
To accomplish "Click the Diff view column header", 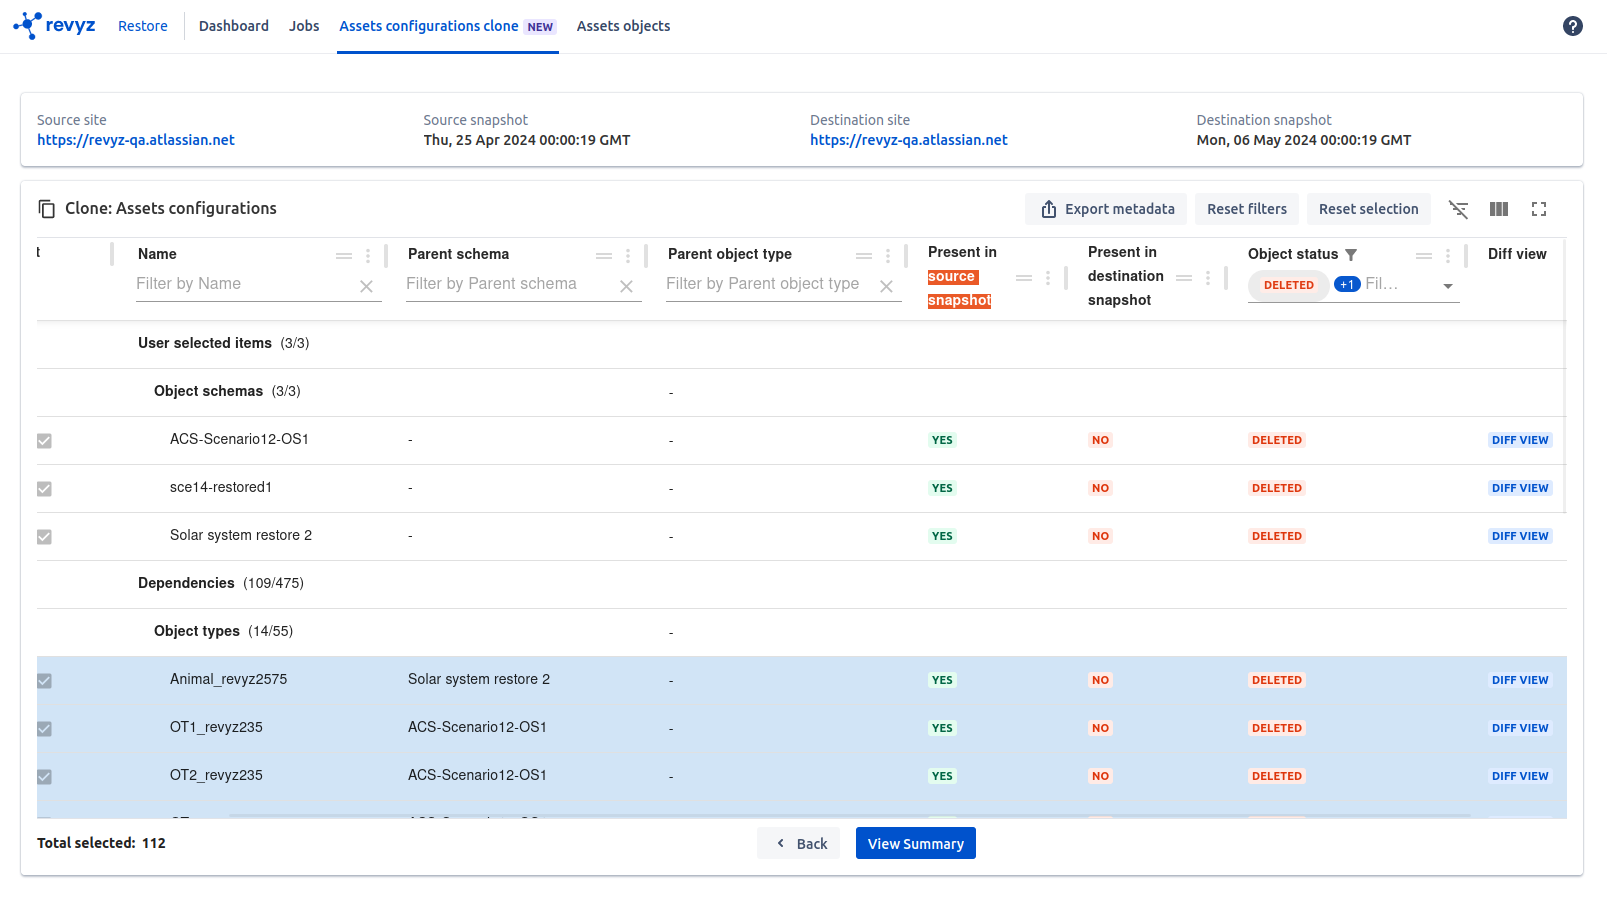I will pyautogui.click(x=1517, y=254).
